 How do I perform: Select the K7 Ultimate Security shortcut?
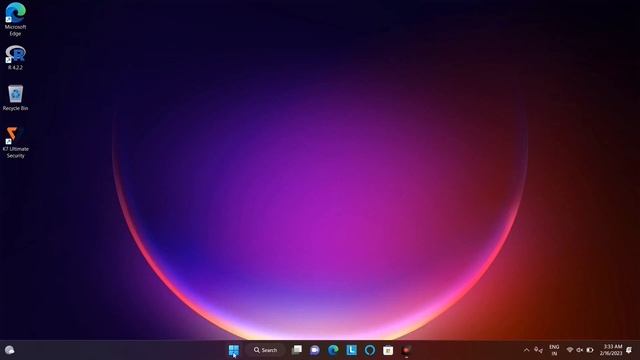click(16, 142)
